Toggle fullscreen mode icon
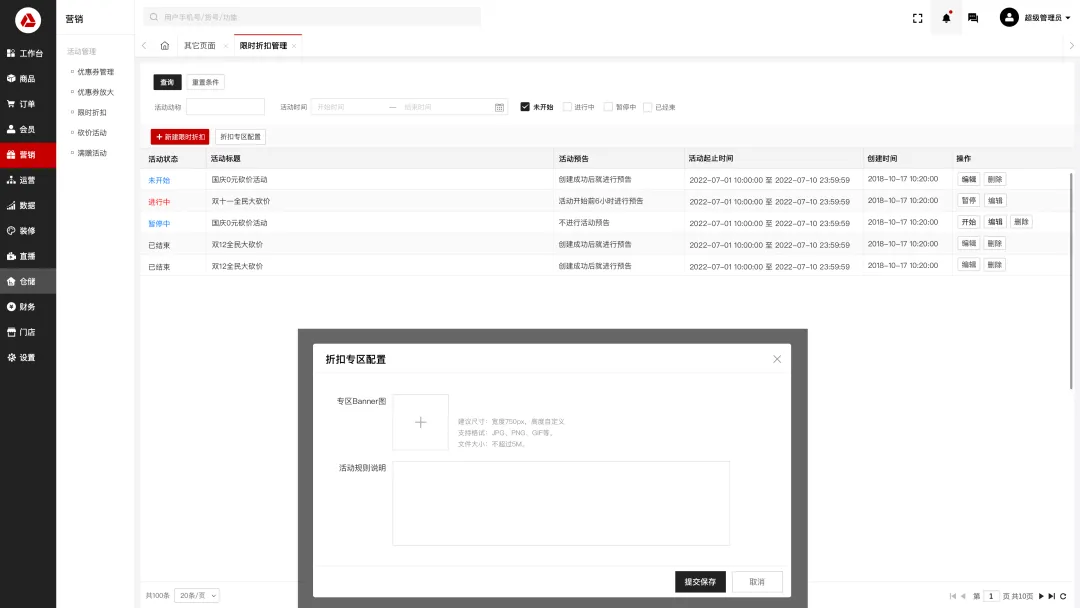 click(917, 18)
